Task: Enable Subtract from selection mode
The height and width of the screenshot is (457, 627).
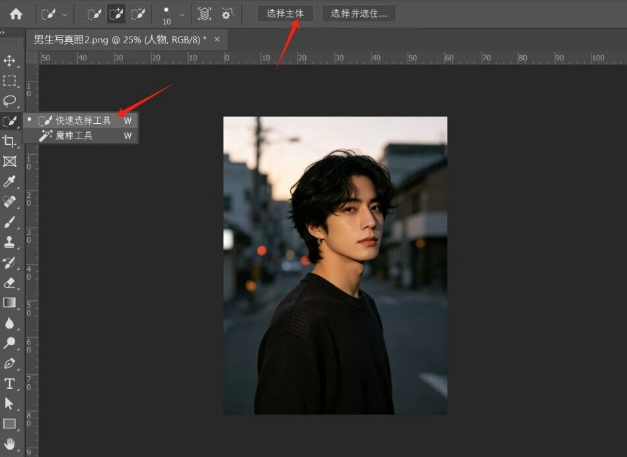Action: [138, 14]
